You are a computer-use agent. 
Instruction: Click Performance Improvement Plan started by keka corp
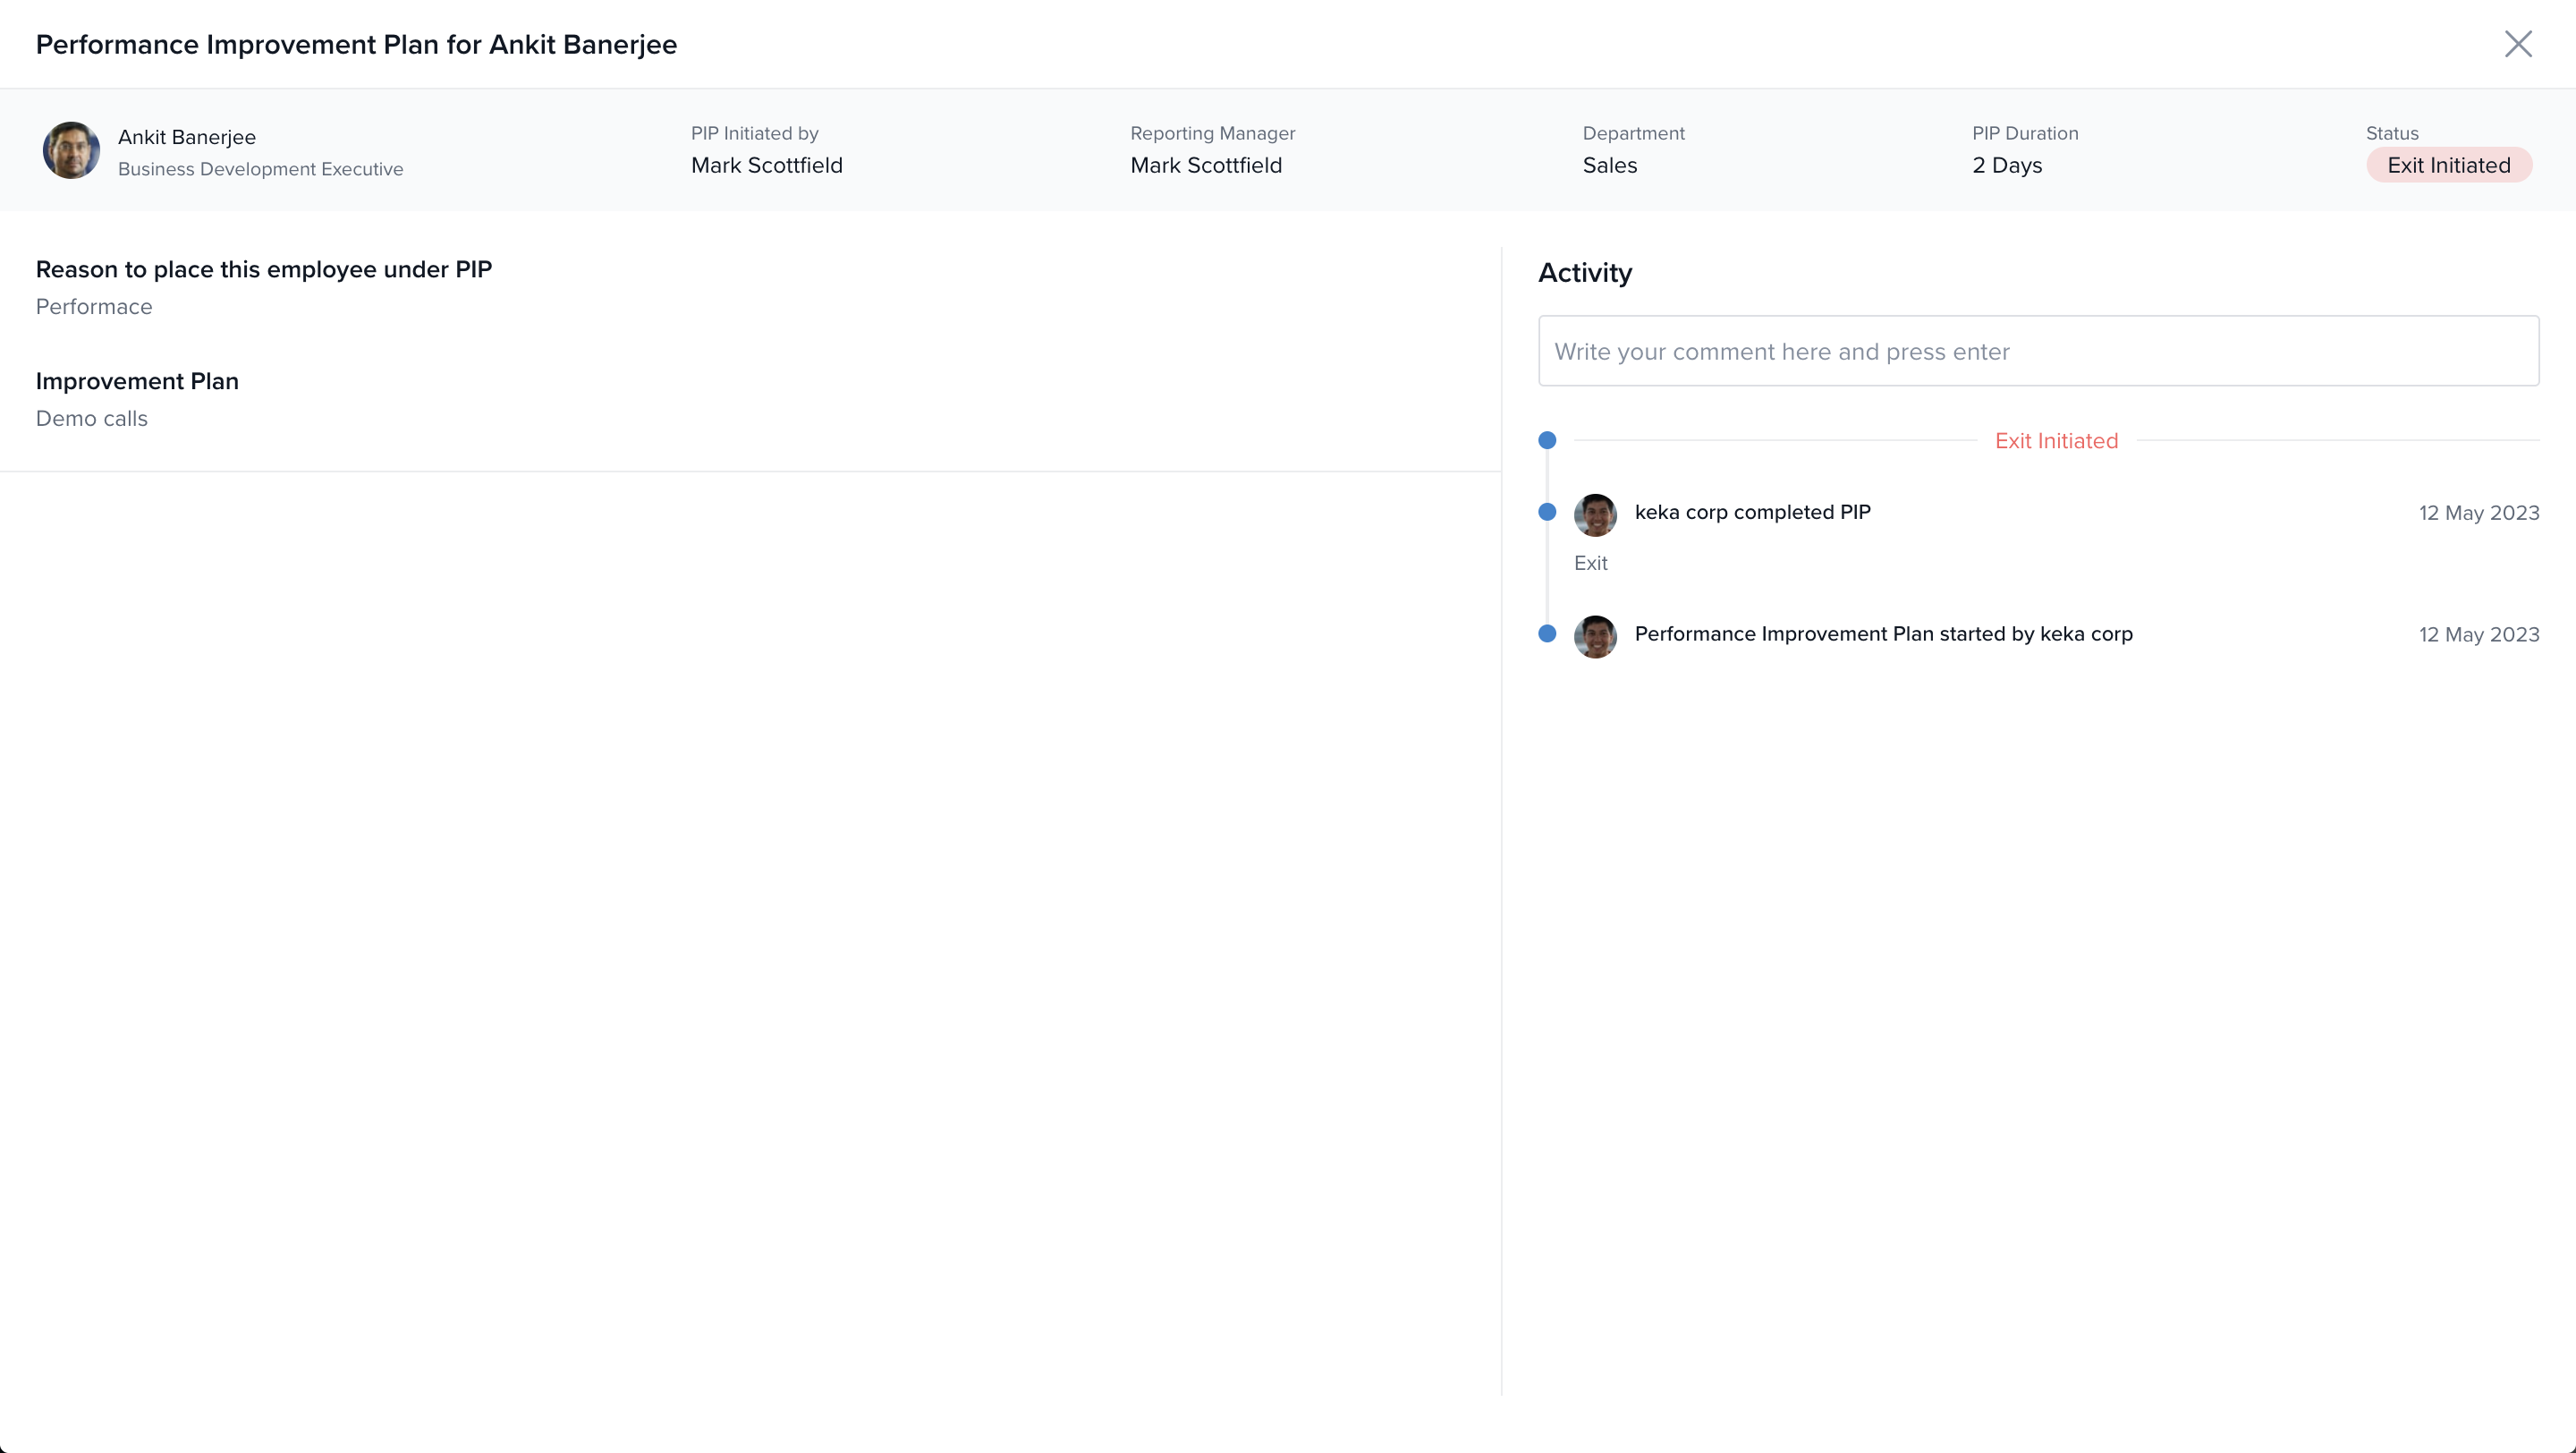(1883, 634)
